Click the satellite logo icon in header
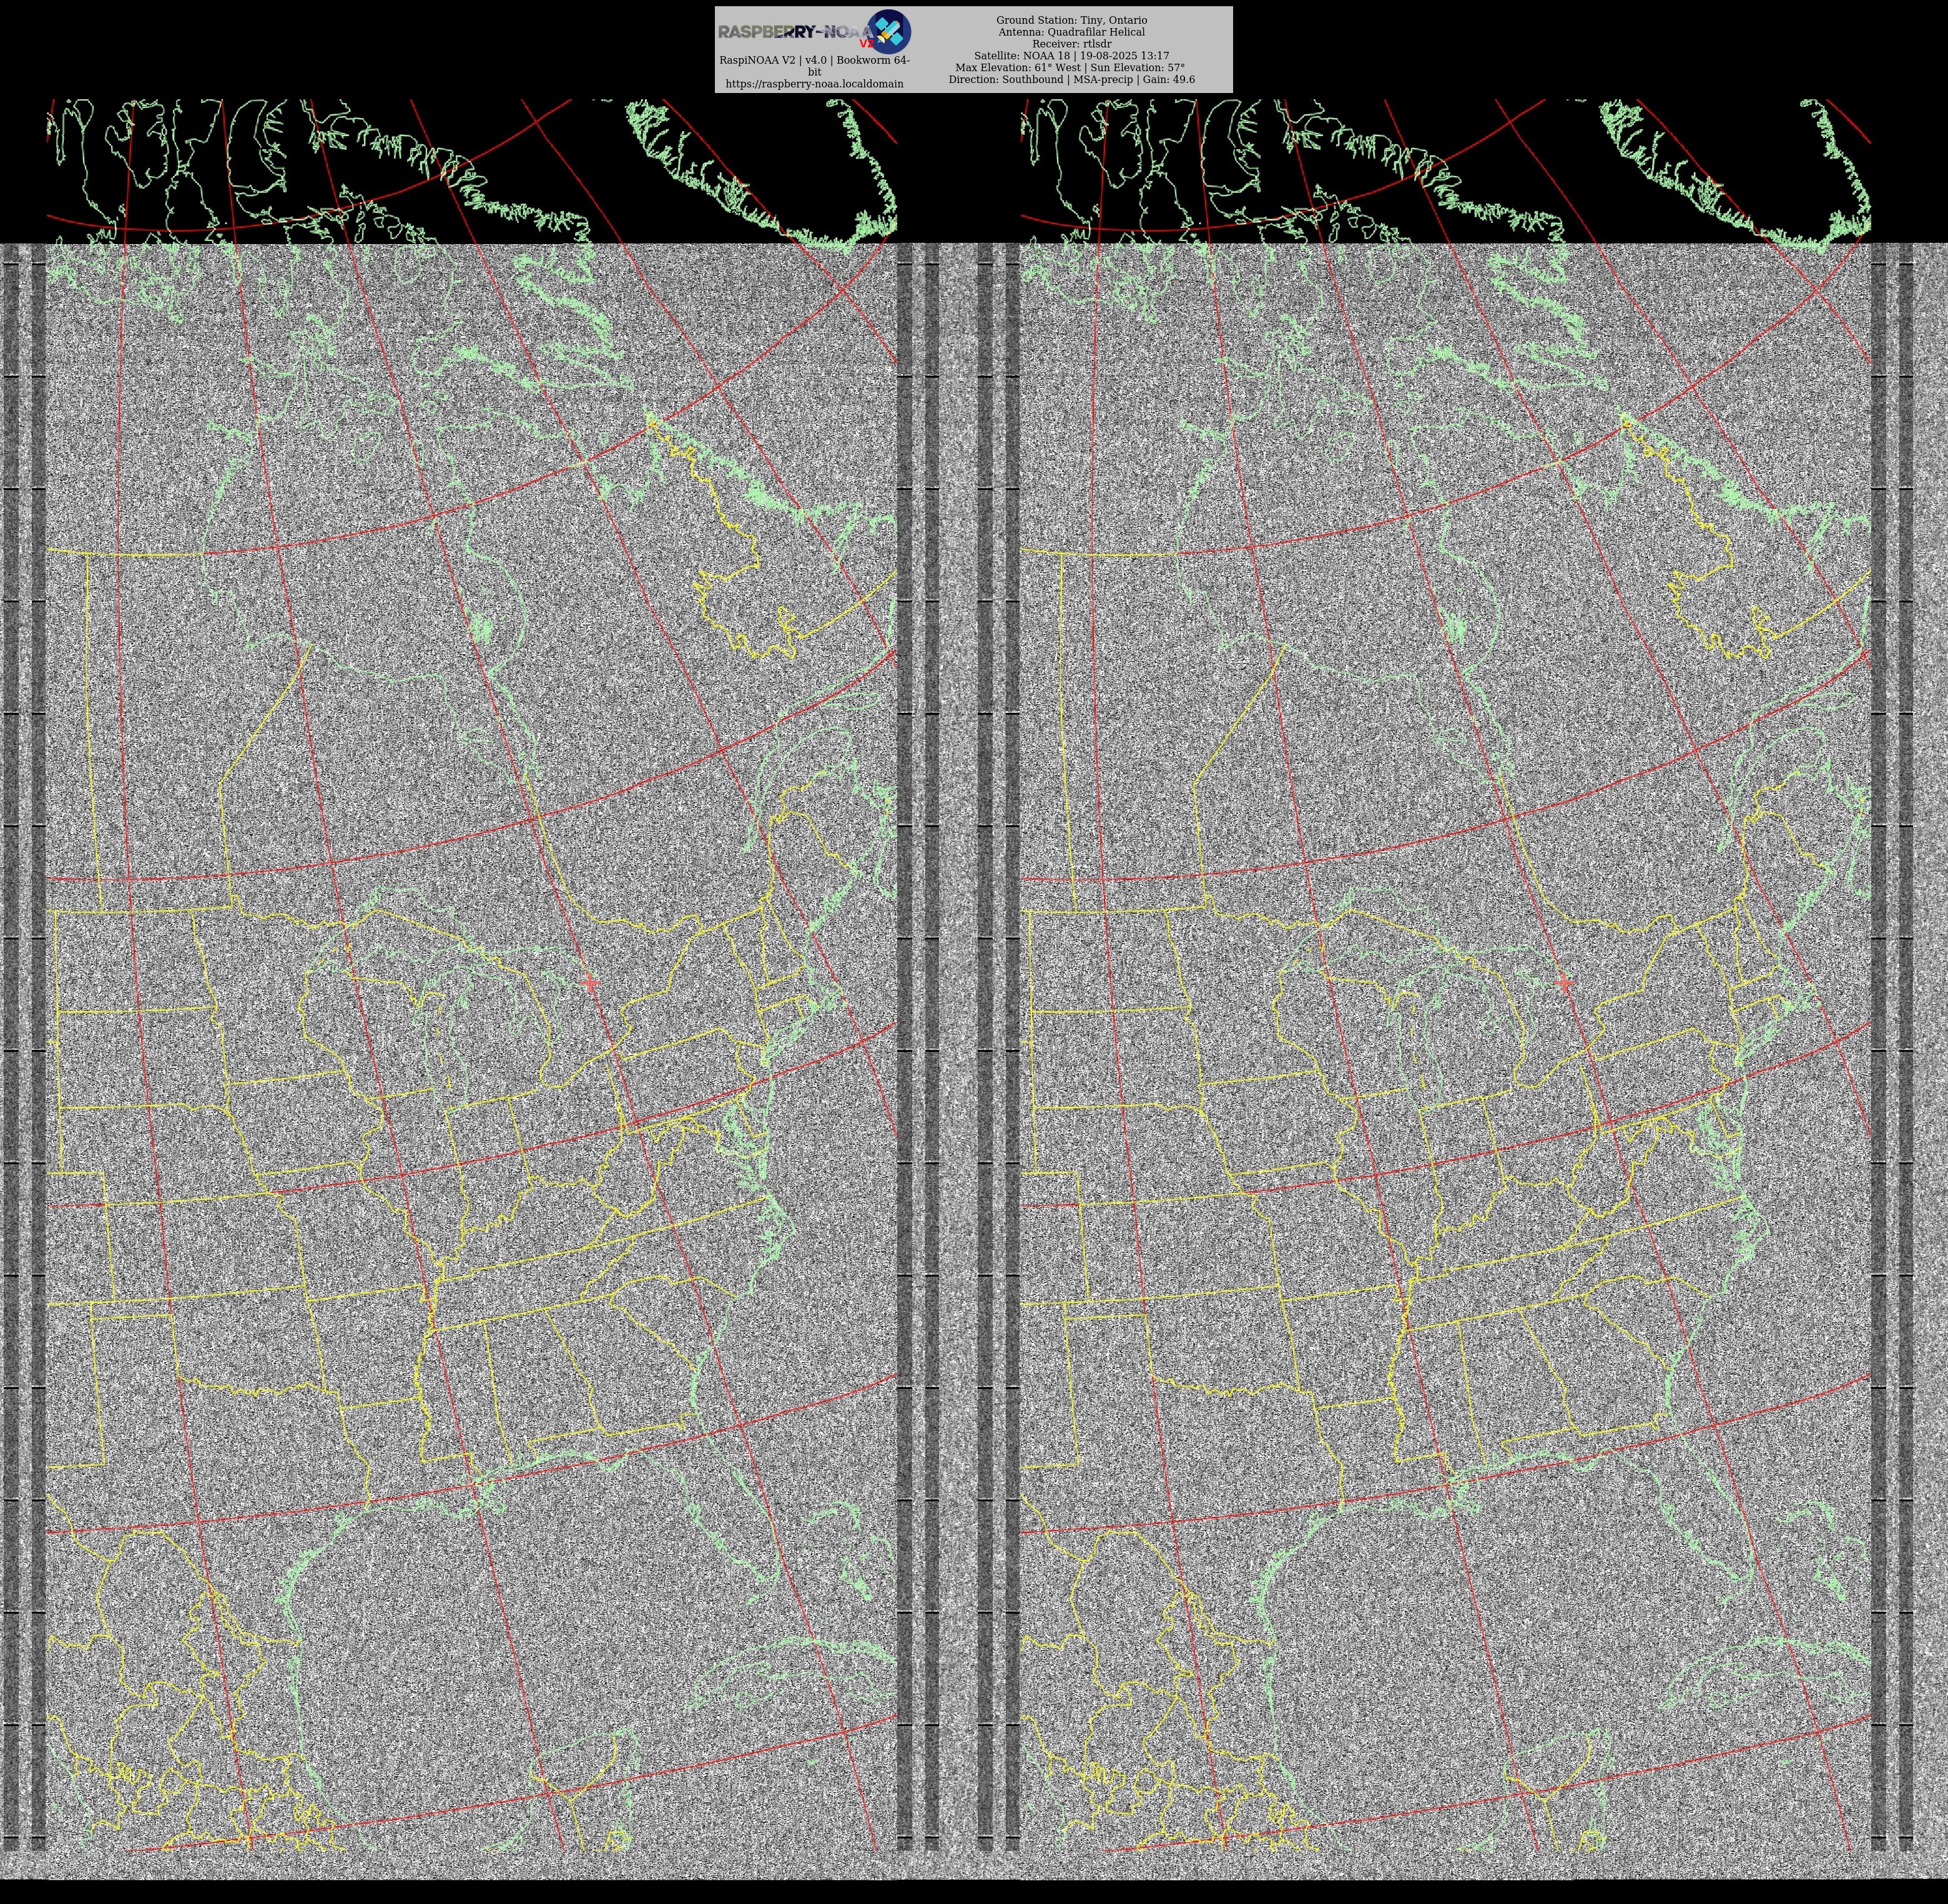Image resolution: width=1948 pixels, height=1904 pixels. tap(888, 31)
